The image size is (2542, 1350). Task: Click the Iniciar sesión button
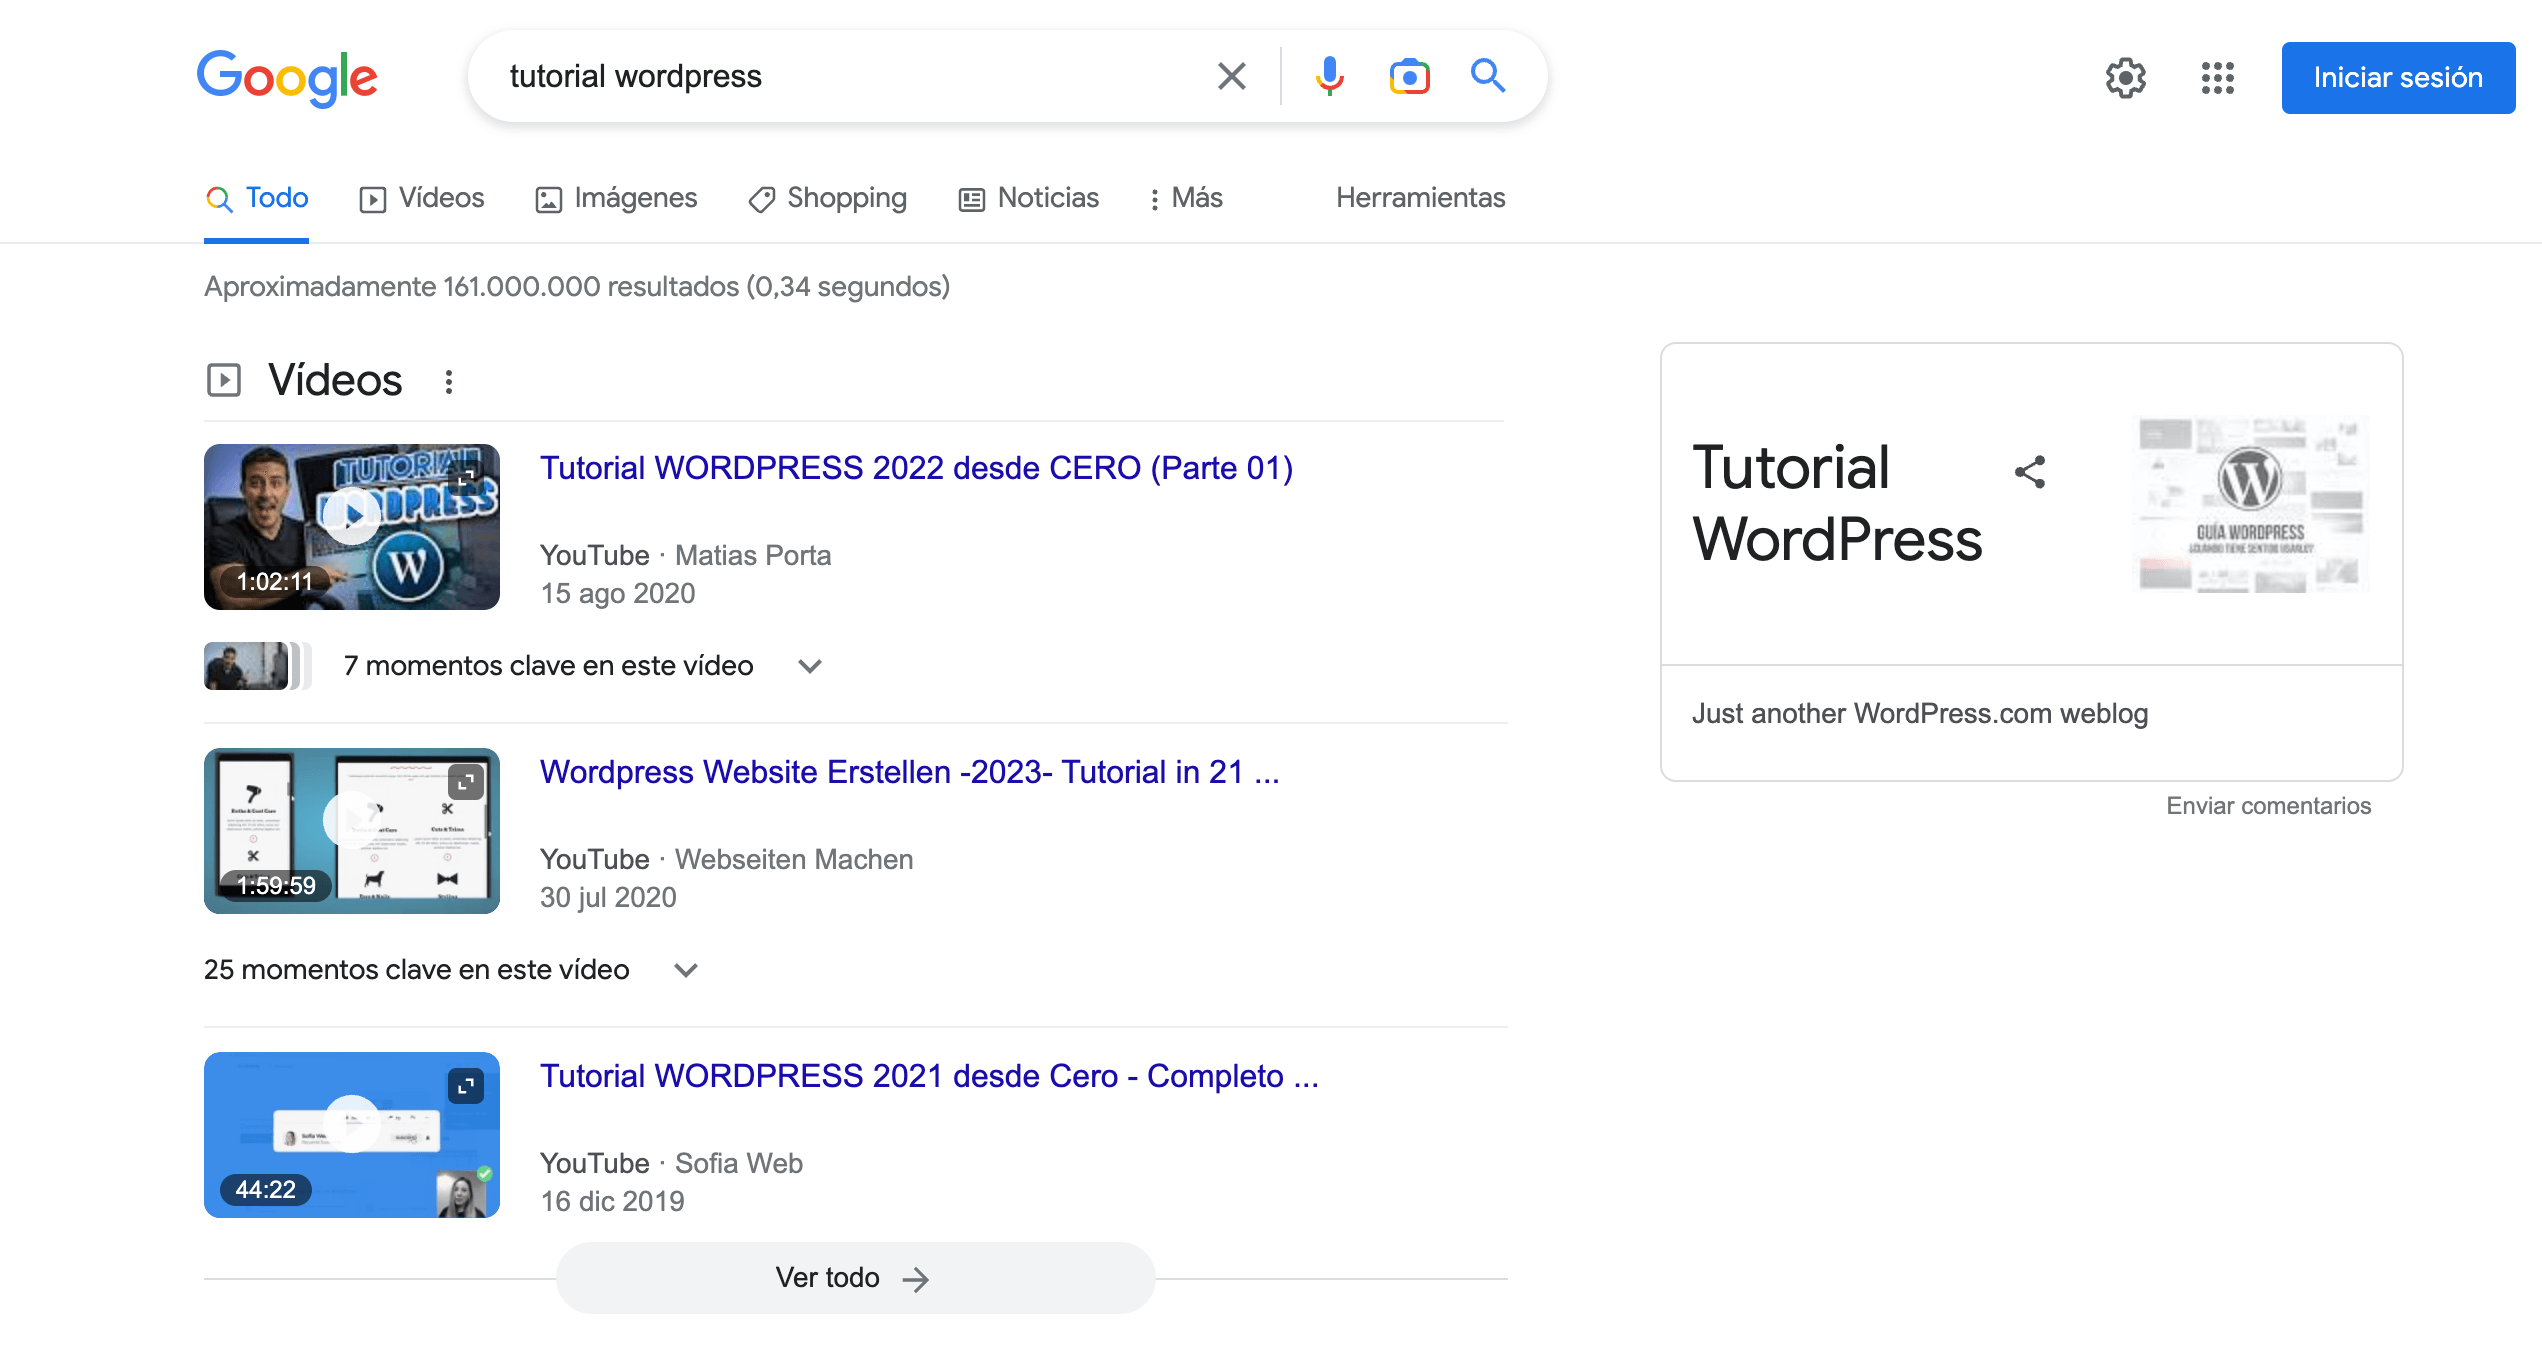2397,78
